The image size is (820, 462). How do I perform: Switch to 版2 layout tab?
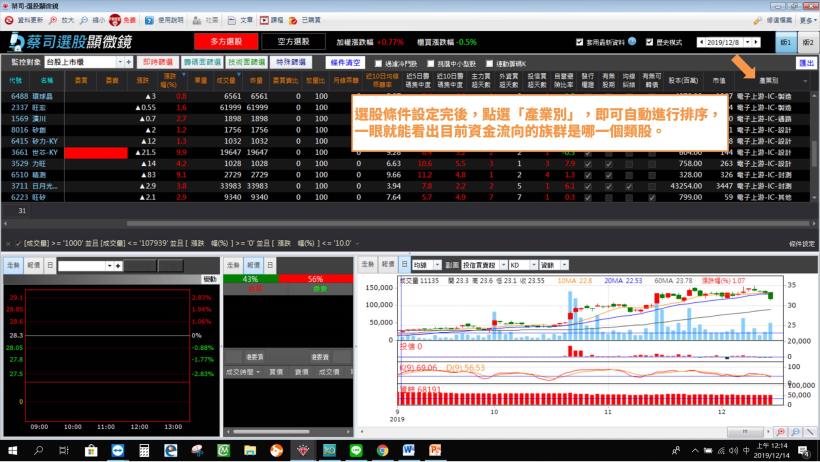(808, 42)
